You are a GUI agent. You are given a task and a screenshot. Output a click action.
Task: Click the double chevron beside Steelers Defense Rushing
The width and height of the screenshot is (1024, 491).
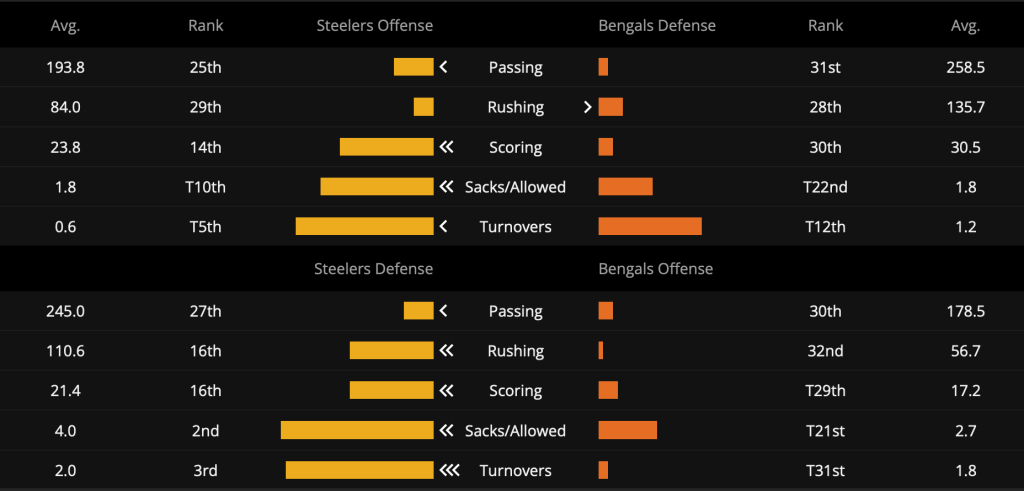click(446, 351)
